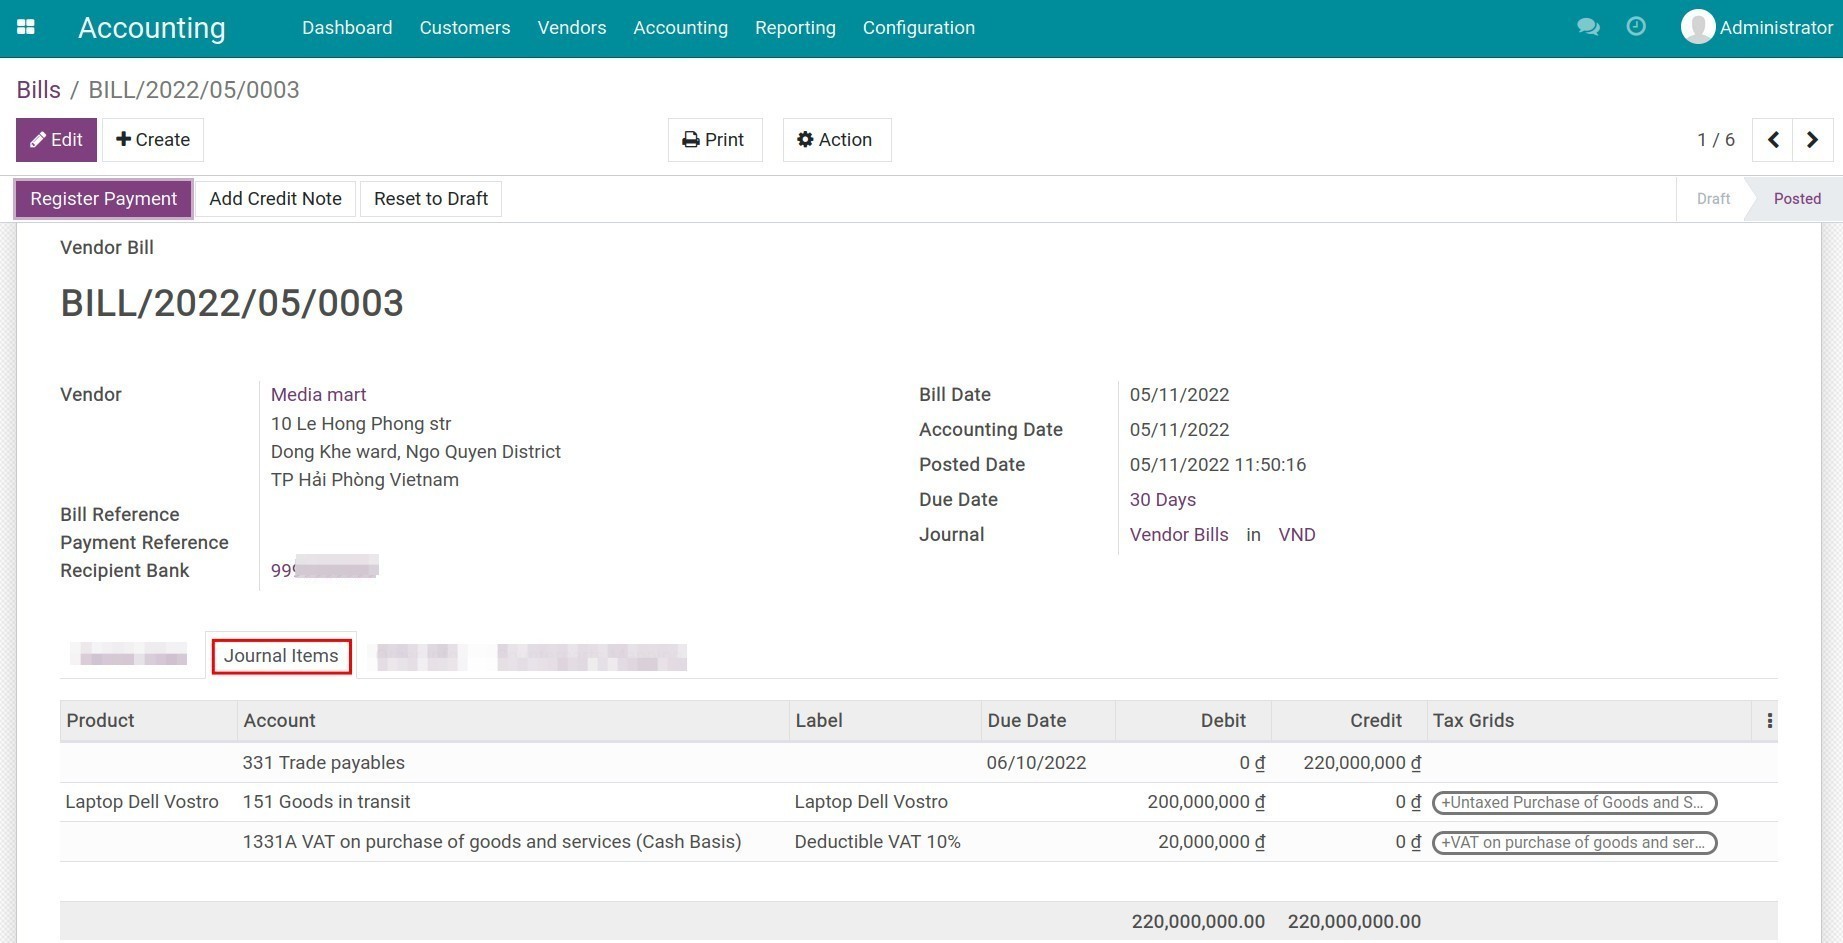Click Reset to Draft button
1843x943 pixels.
pos(430,199)
